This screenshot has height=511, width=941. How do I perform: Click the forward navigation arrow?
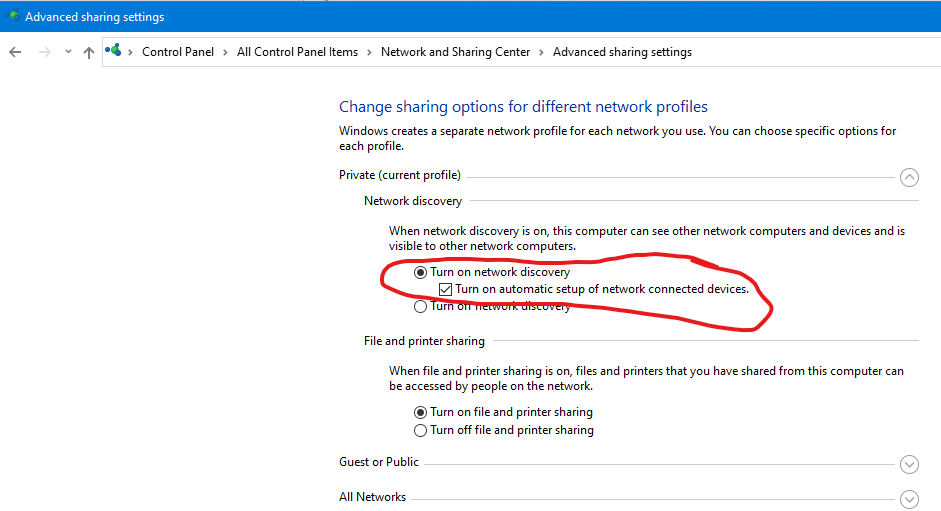(44, 52)
